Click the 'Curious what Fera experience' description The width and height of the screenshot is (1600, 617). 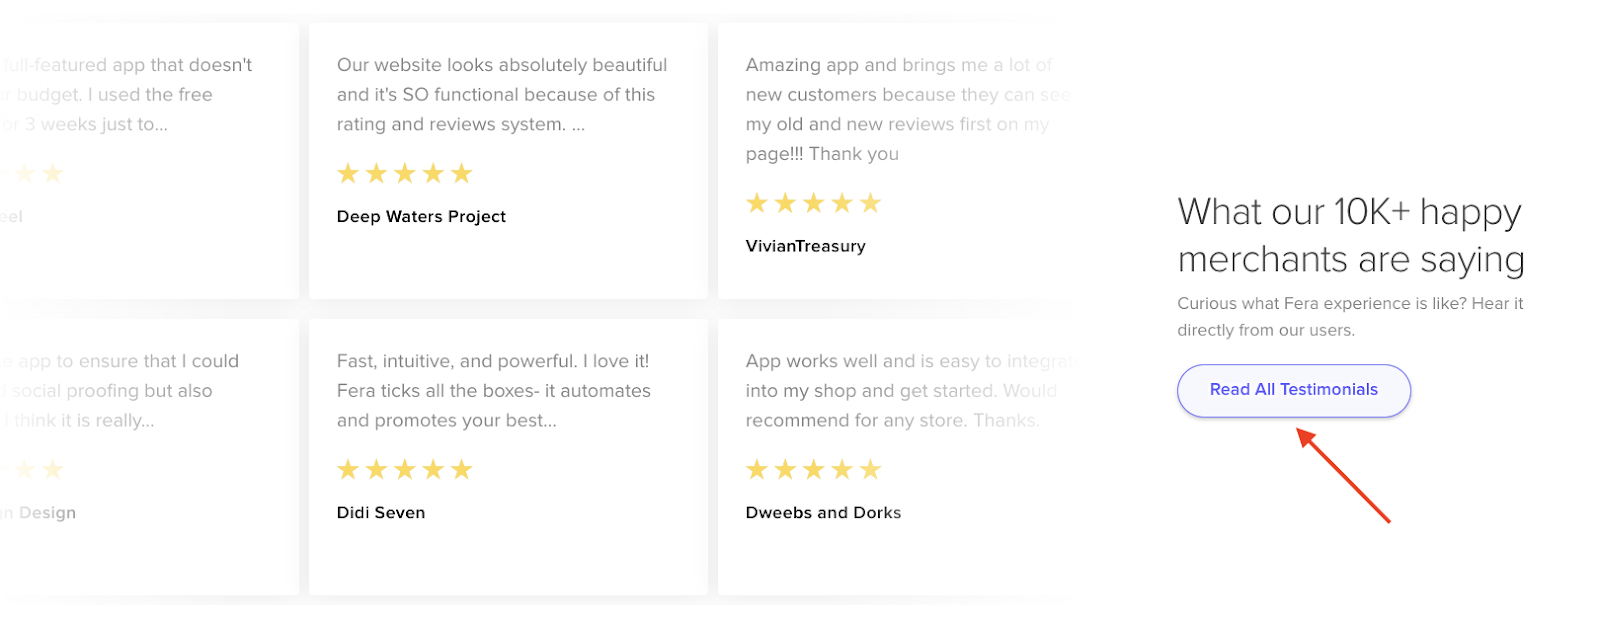1350,317
